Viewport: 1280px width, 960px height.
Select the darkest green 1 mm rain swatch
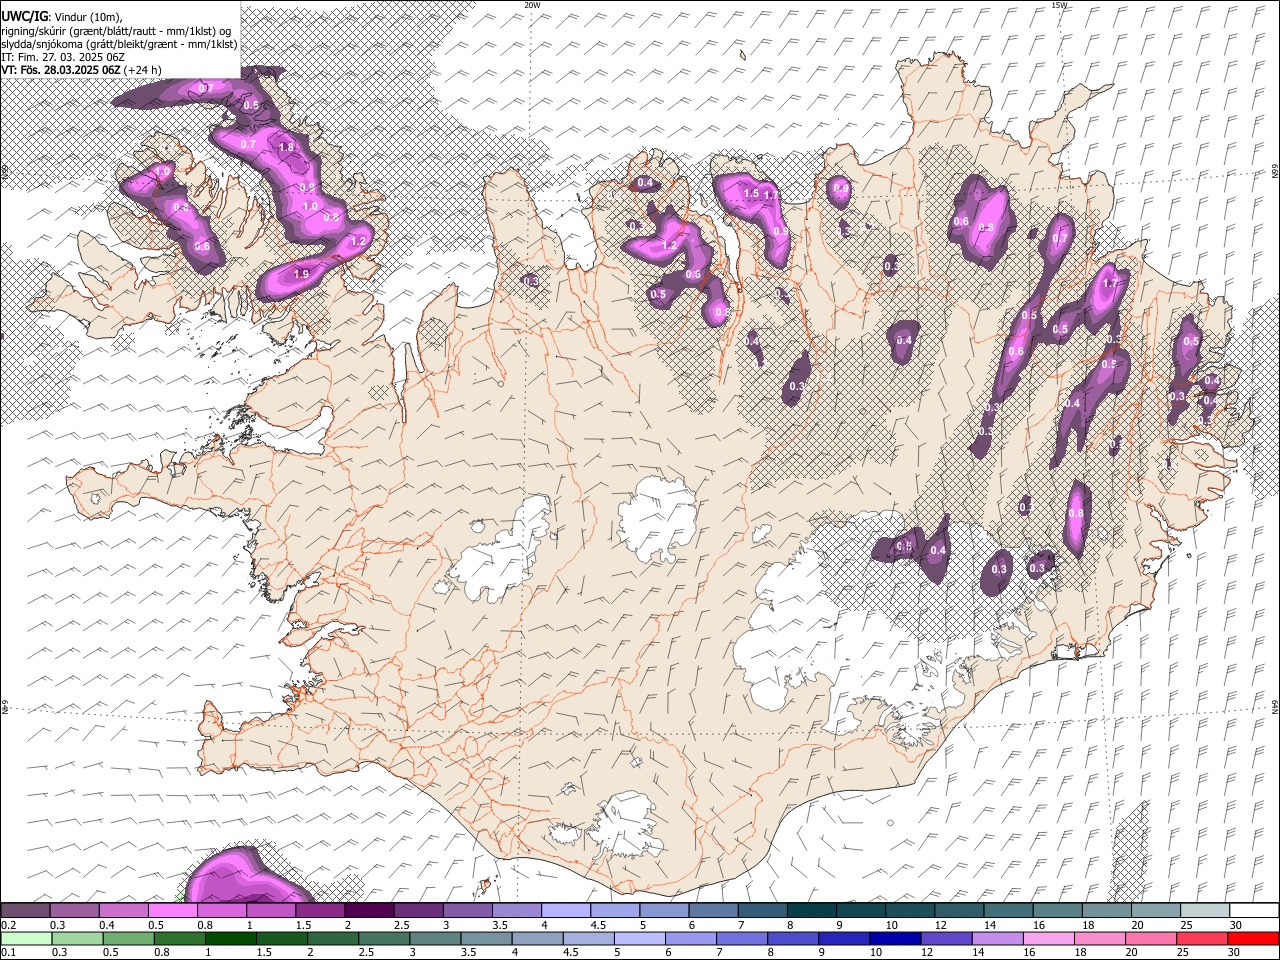point(231,939)
